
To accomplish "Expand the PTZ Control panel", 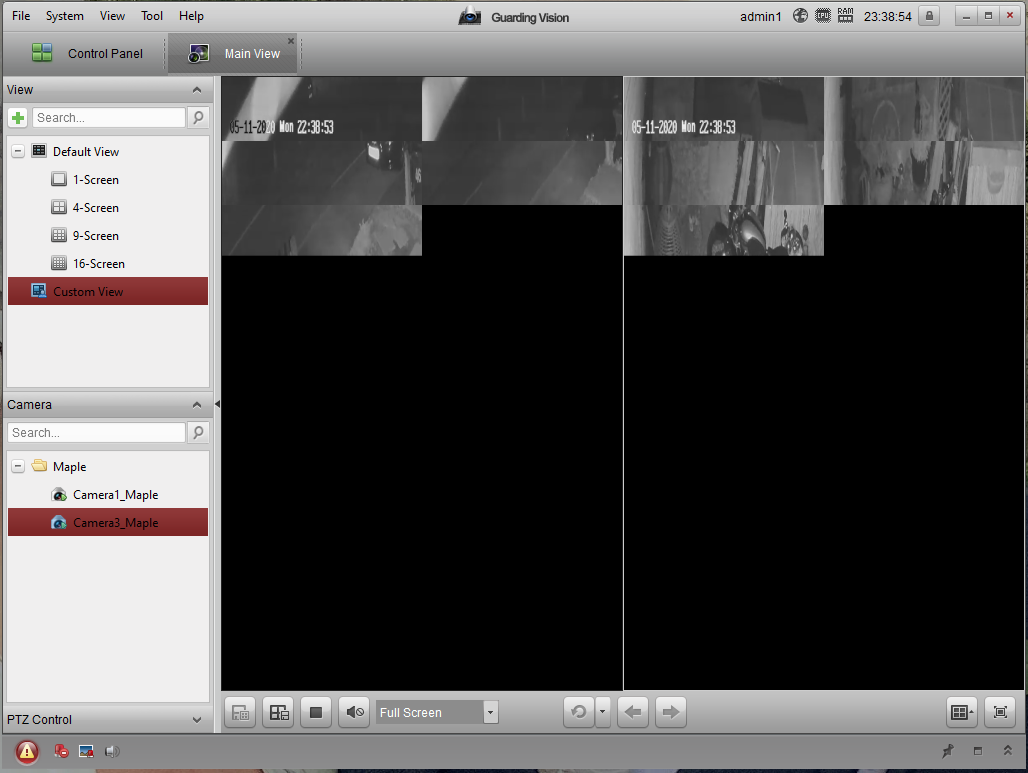I will point(197,719).
